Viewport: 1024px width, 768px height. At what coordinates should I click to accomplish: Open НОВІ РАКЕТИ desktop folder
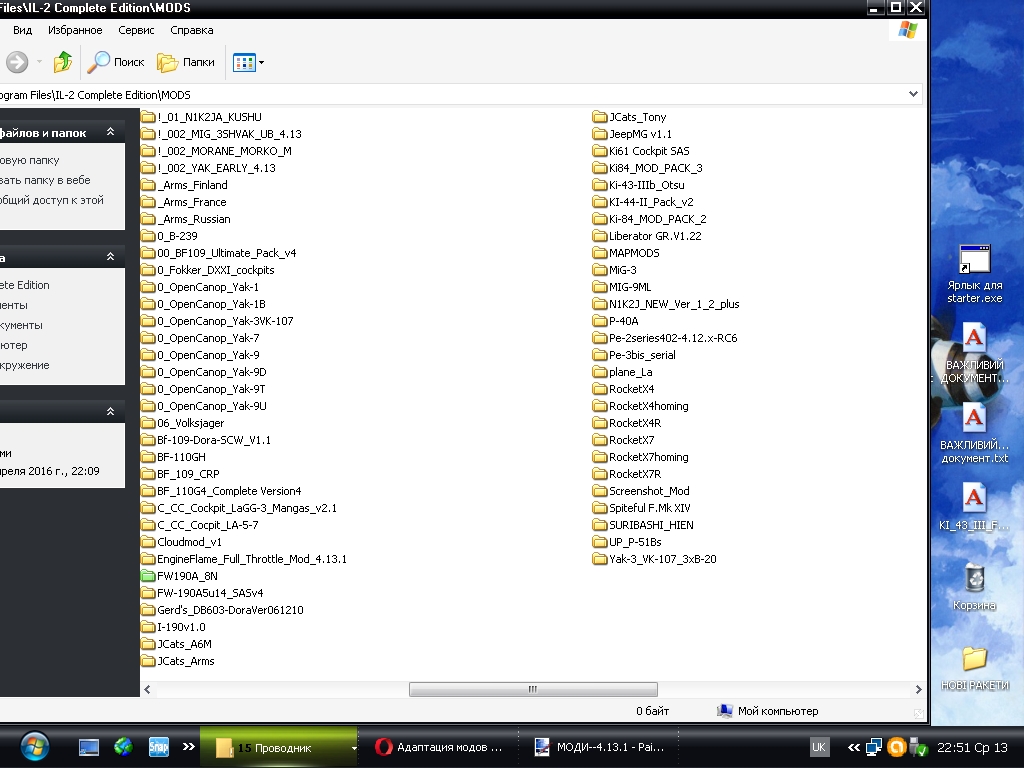click(974, 668)
